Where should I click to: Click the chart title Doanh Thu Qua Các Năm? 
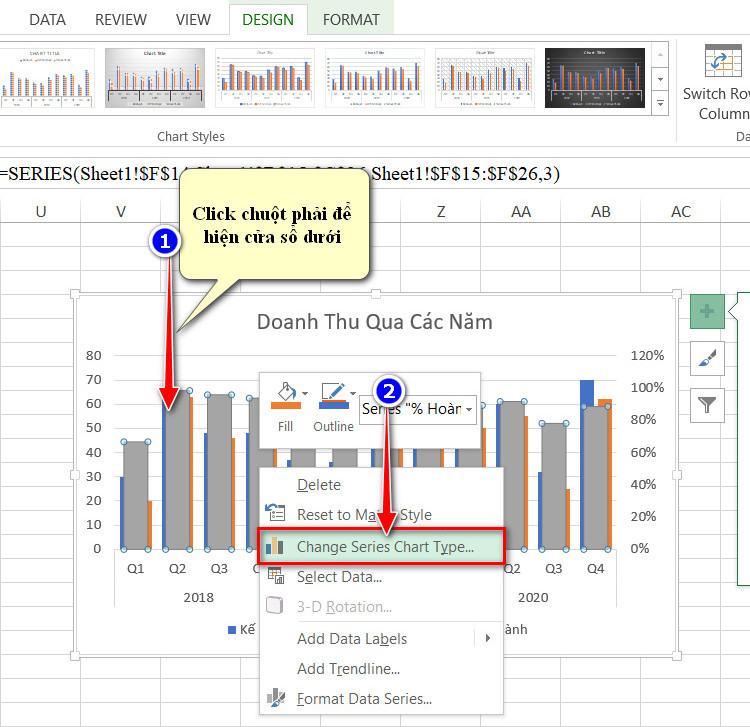[375, 322]
